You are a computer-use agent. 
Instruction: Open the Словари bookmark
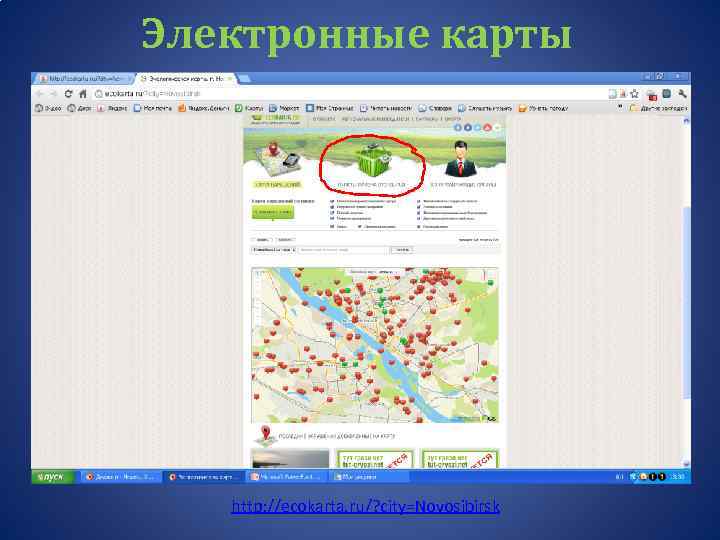click(435, 108)
